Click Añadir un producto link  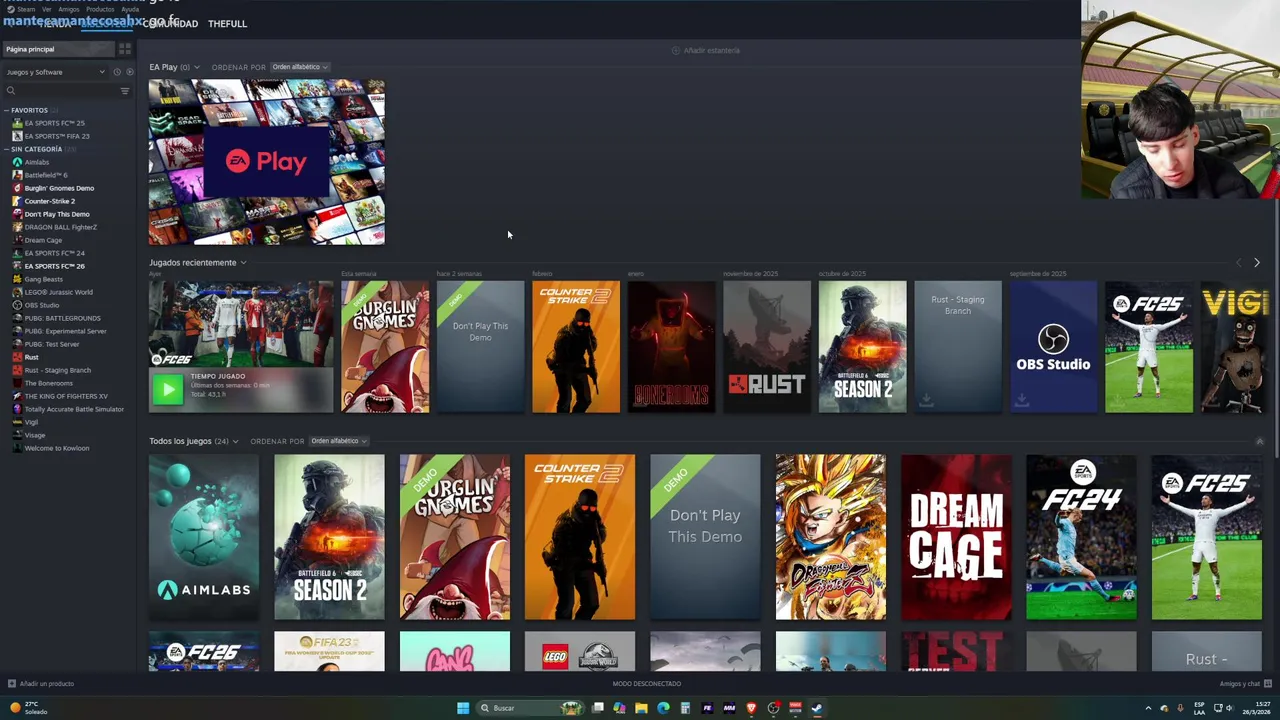coord(41,684)
